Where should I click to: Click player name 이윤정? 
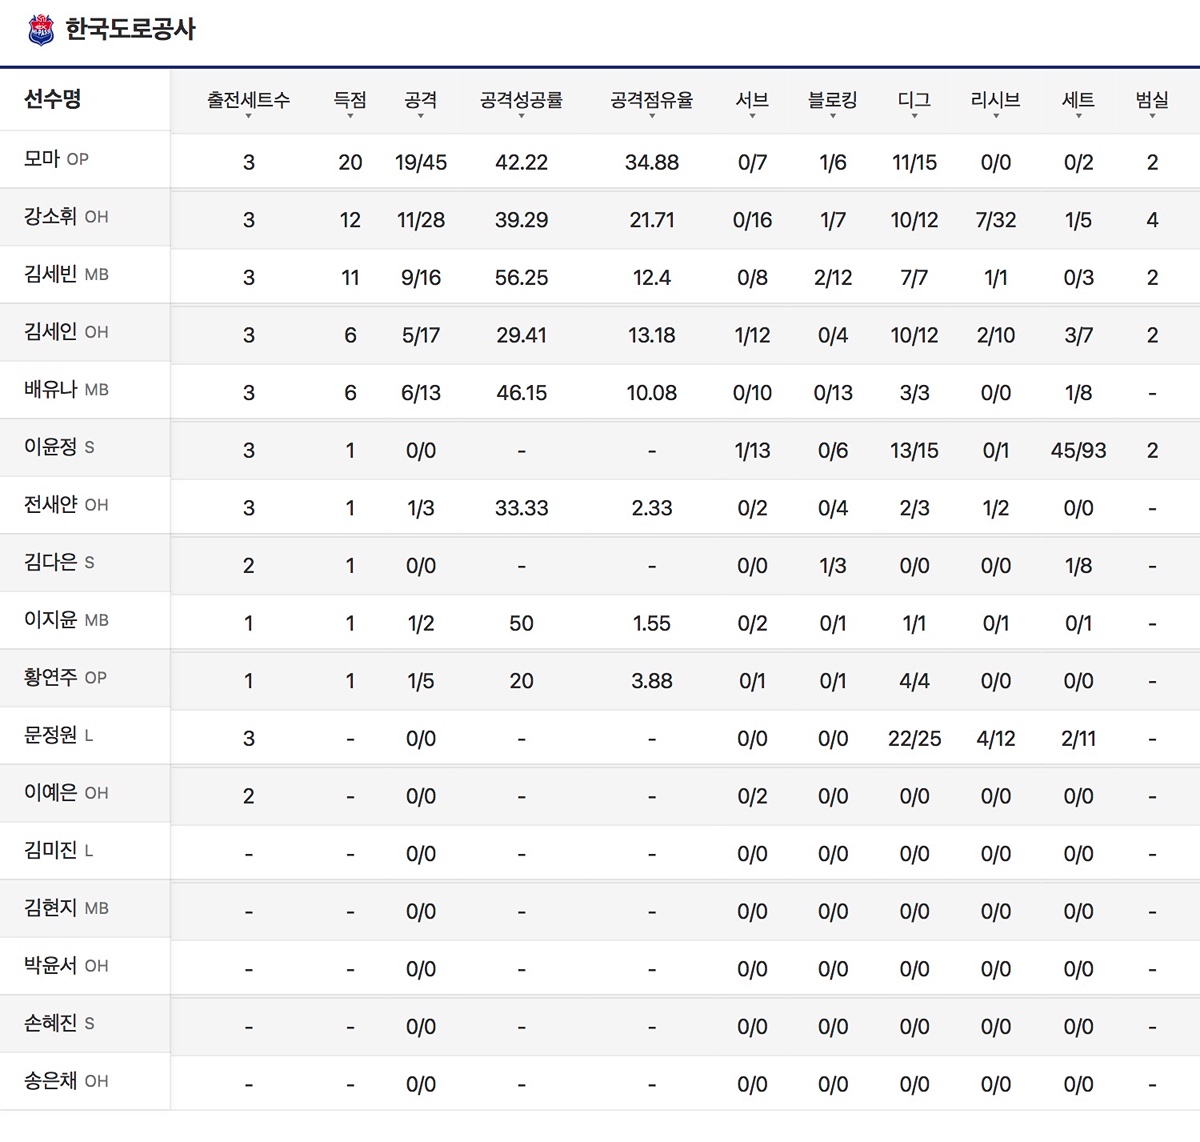tap(51, 447)
